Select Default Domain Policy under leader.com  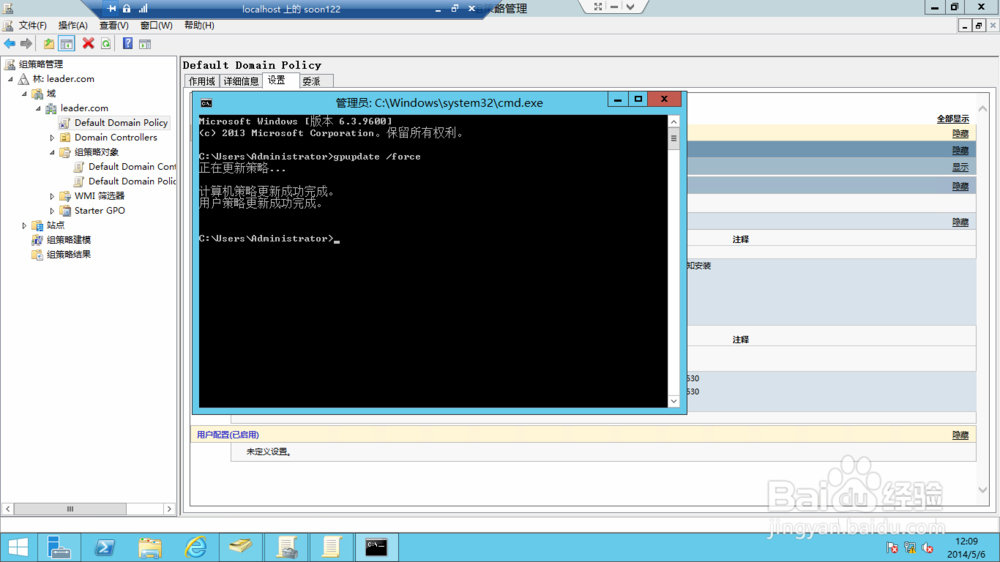point(121,122)
